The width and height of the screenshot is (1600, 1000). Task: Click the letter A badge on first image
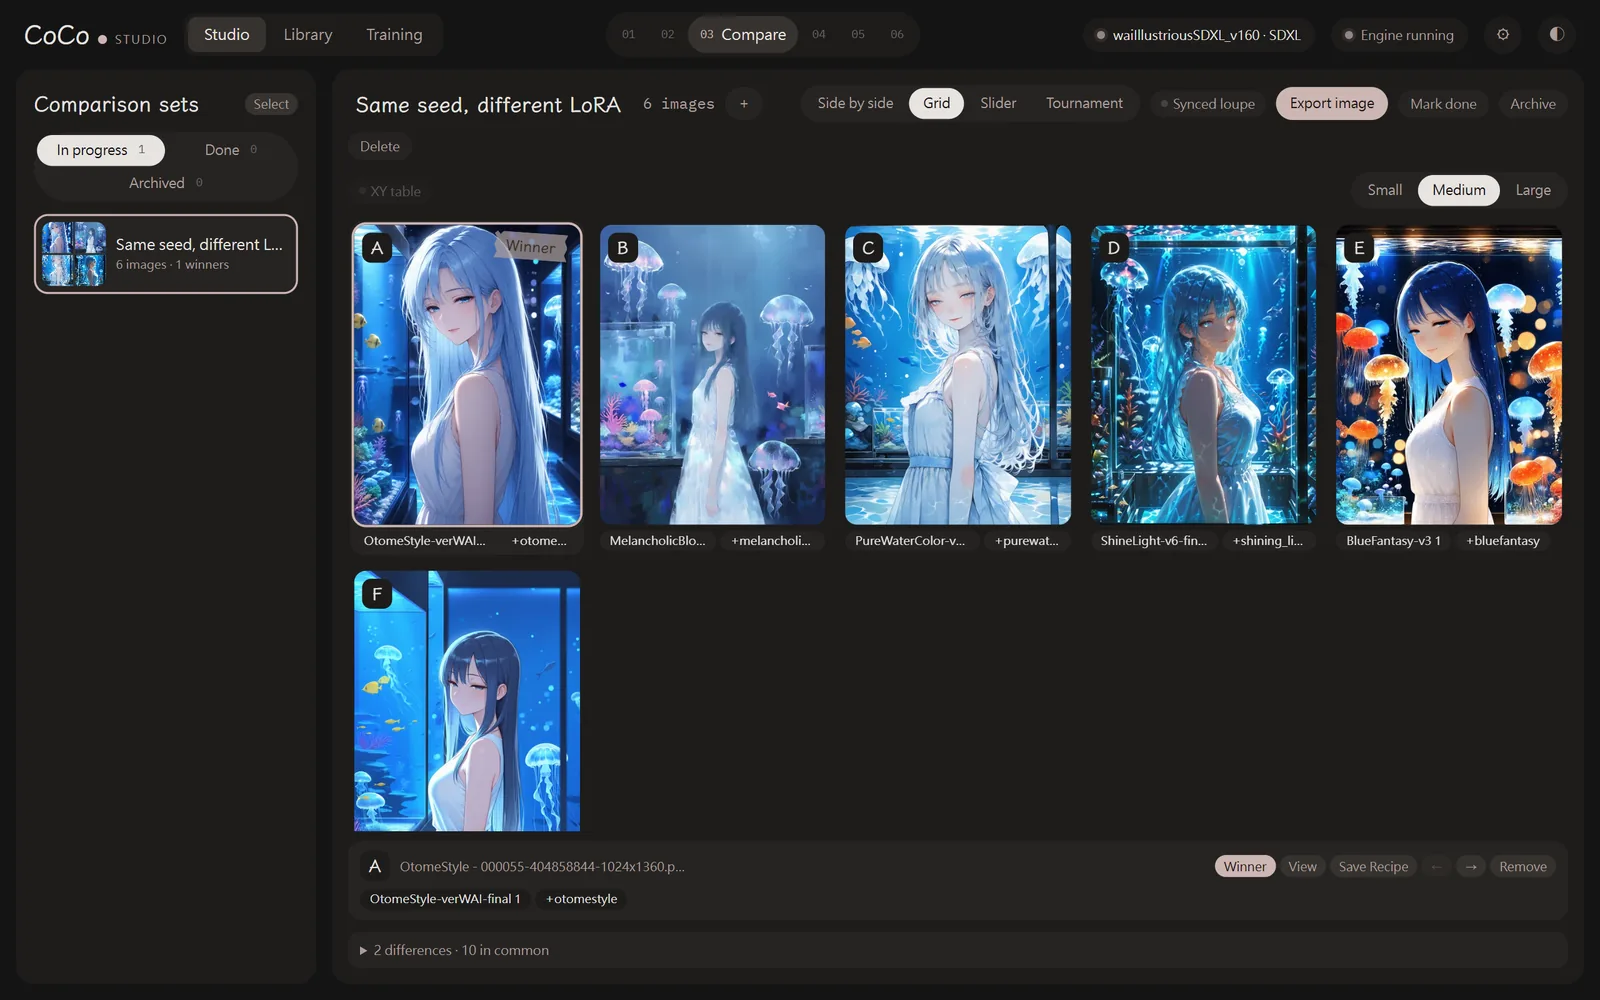coord(377,248)
